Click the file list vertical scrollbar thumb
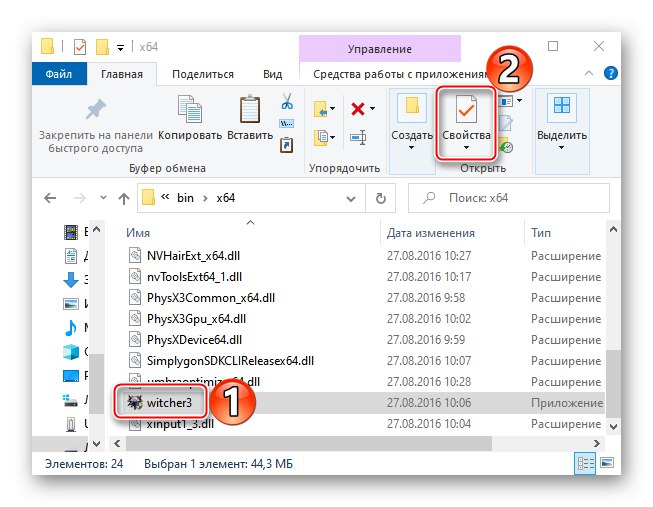Image resolution: width=653 pixels, height=507 pixels. [613, 384]
